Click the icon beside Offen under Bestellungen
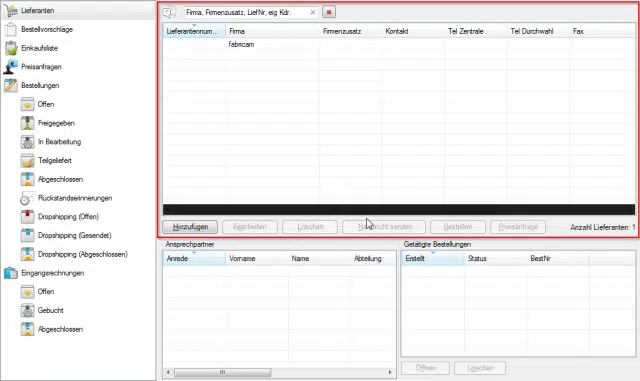The image size is (640, 381). (27, 105)
